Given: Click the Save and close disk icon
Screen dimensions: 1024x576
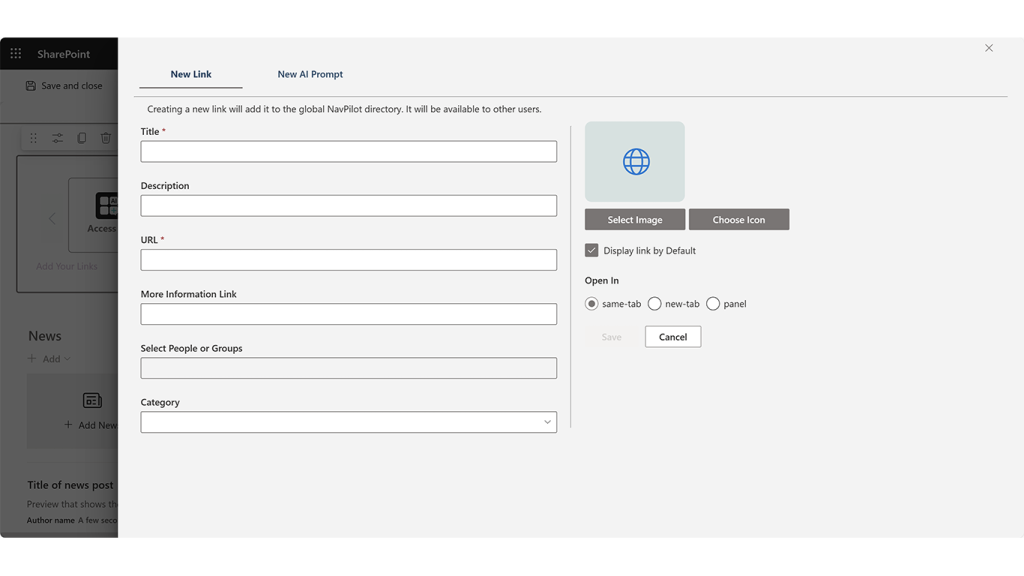Looking at the screenshot, I should tap(31, 86).
